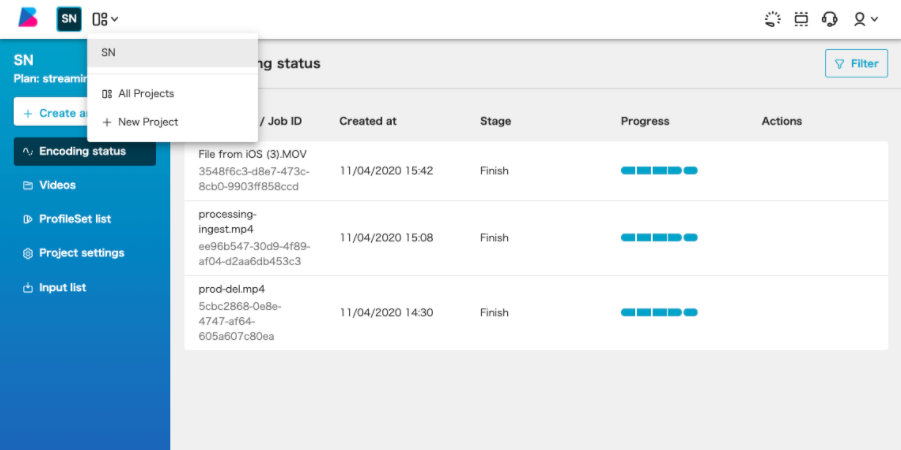901x450 pixels.
Task: Navigate to ProfileSet list
Action: tap(75, 219)
